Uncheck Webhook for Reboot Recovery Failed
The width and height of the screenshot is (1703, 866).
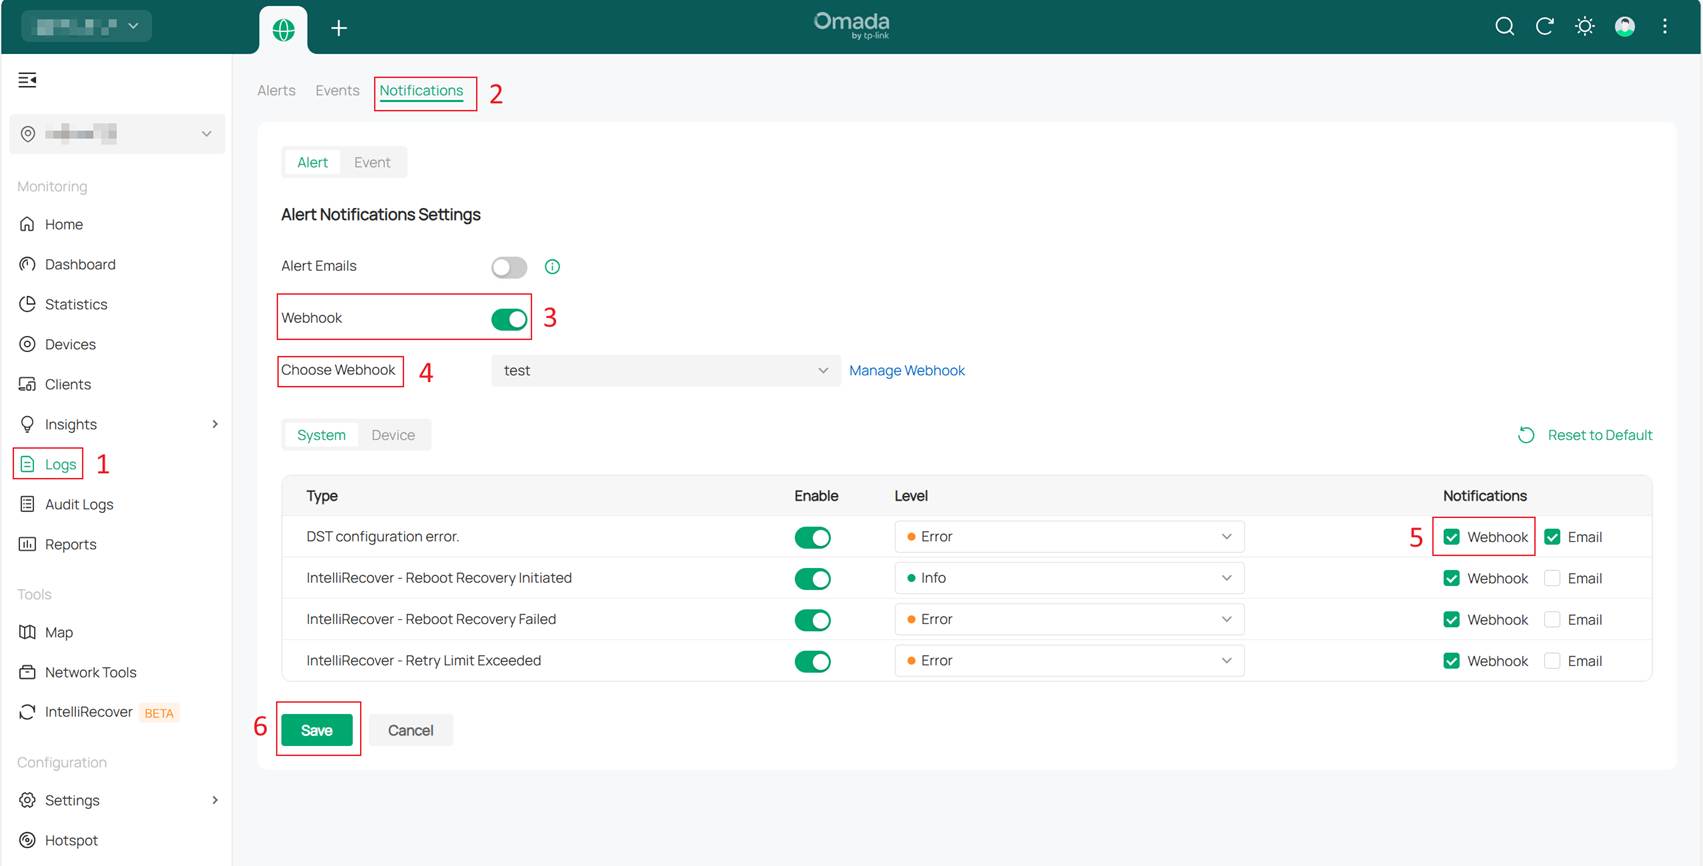pyautogui.click(x=1452, y=620)
